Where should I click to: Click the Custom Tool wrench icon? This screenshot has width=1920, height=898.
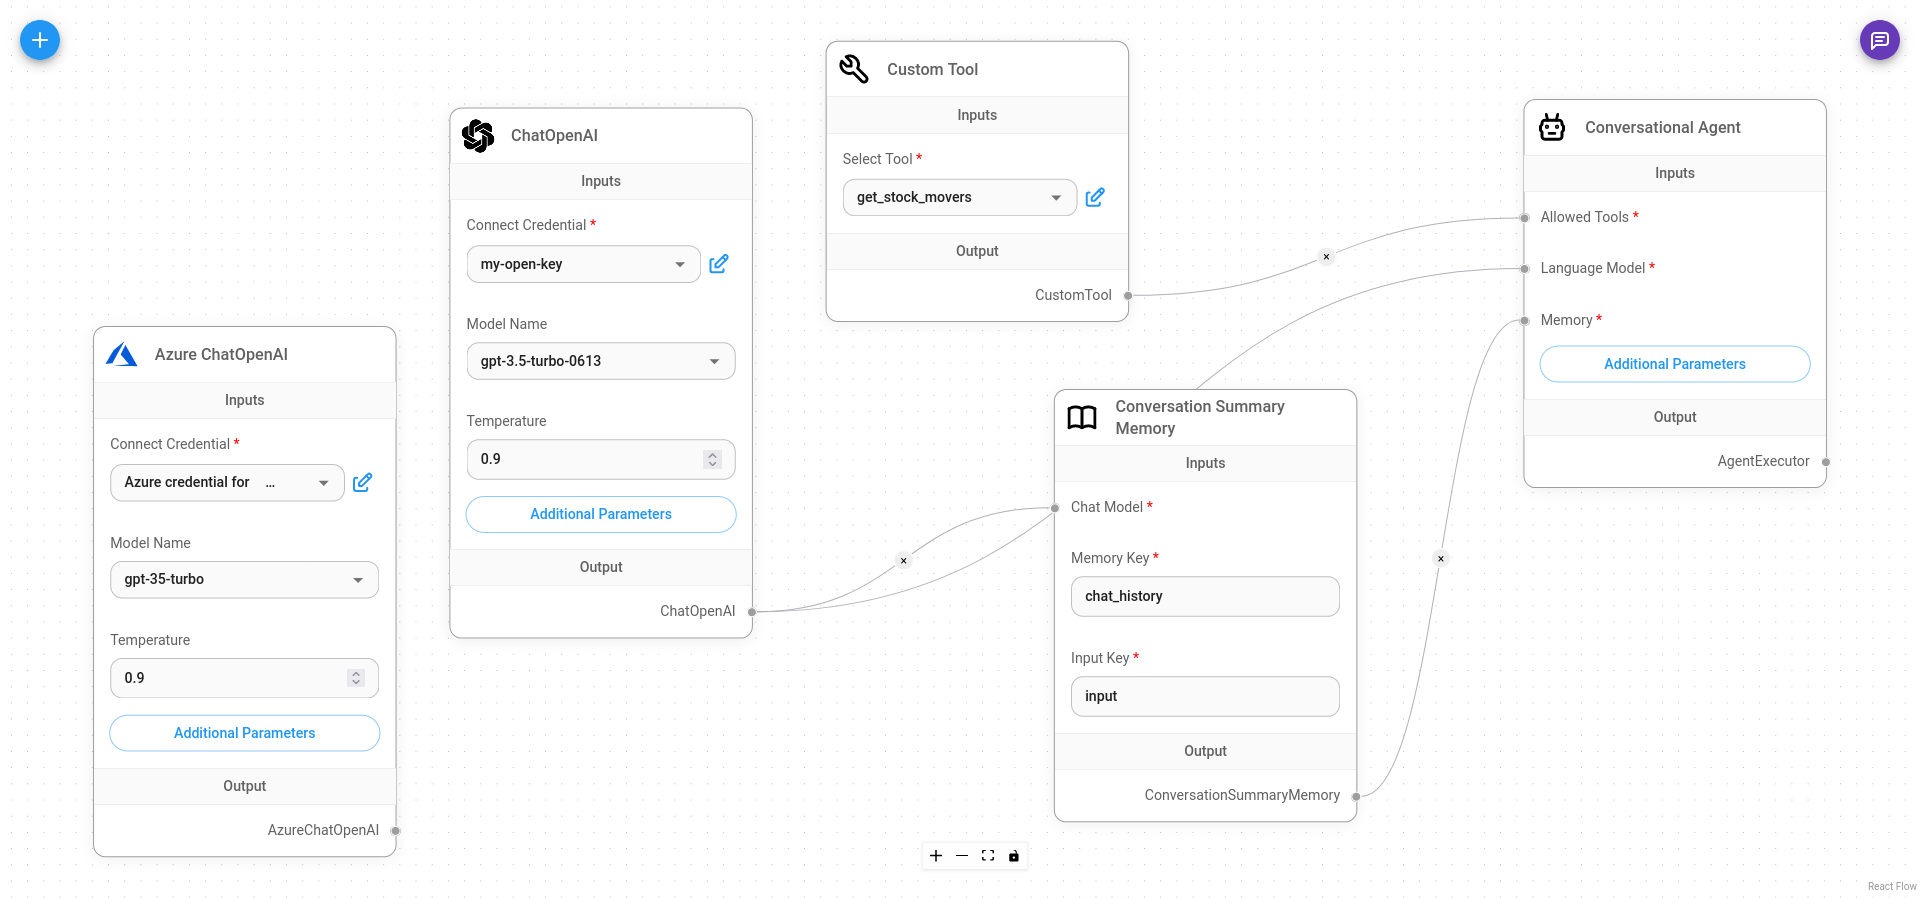click(x=854, y=69)
